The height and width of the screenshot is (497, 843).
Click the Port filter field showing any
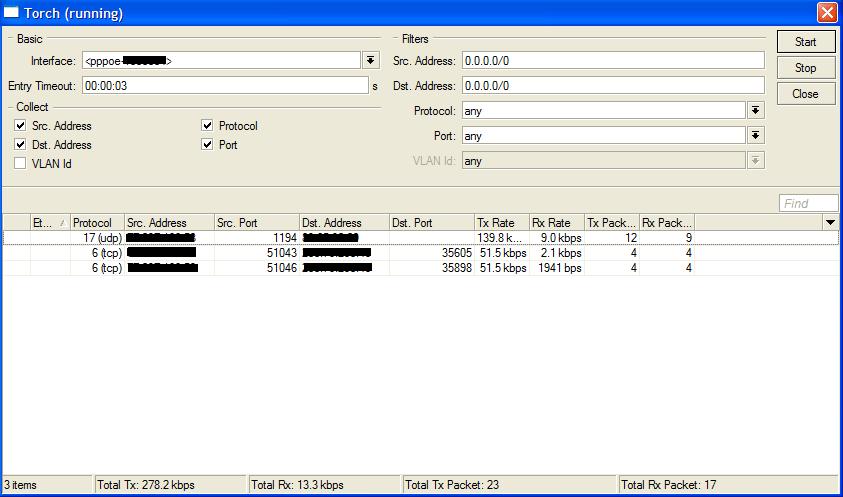[x=603, y=136]
